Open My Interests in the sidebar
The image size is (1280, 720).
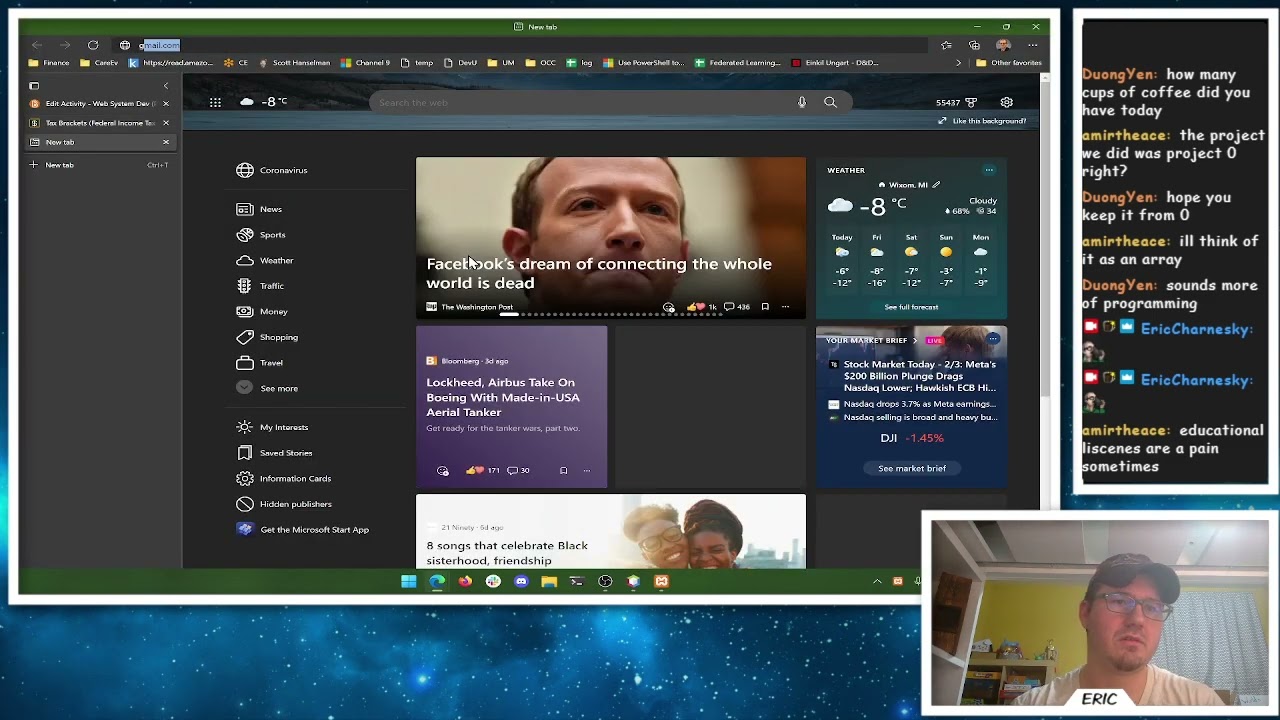tap(272, 427)
